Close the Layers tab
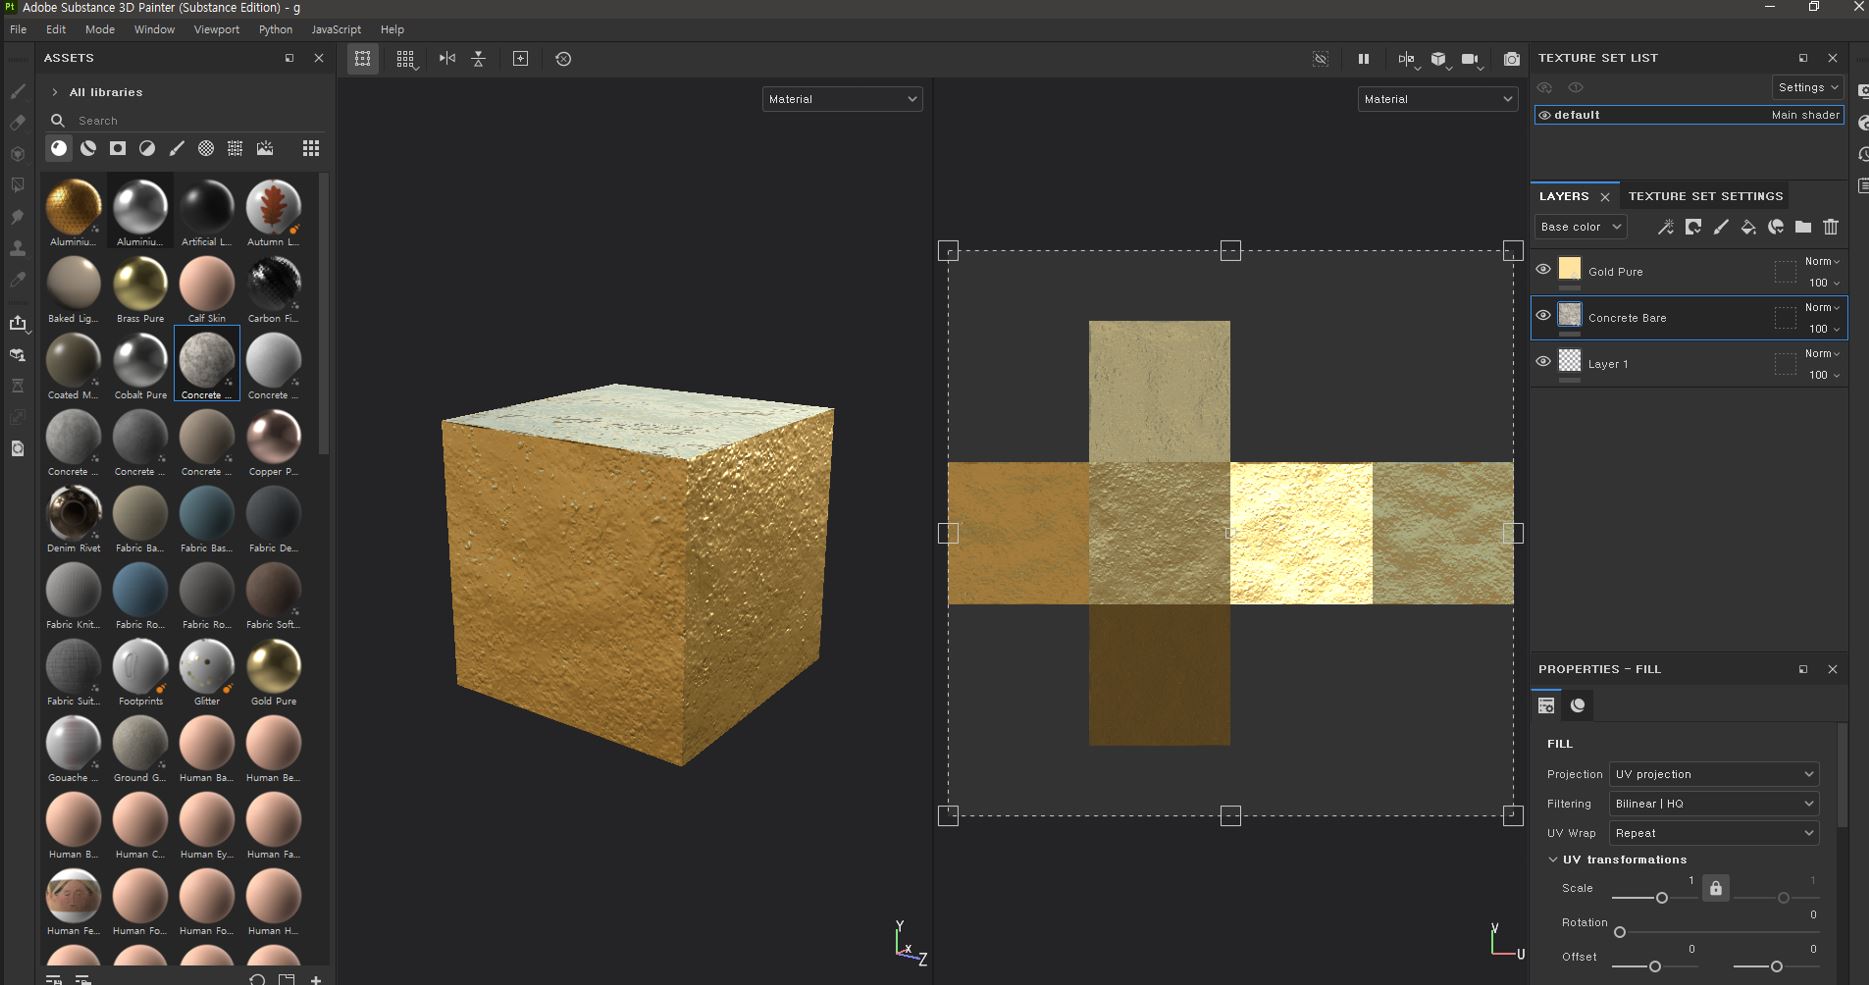The width and height of the screenshot is (1869, 985). pyautogui.click(x=1605, y=197)
